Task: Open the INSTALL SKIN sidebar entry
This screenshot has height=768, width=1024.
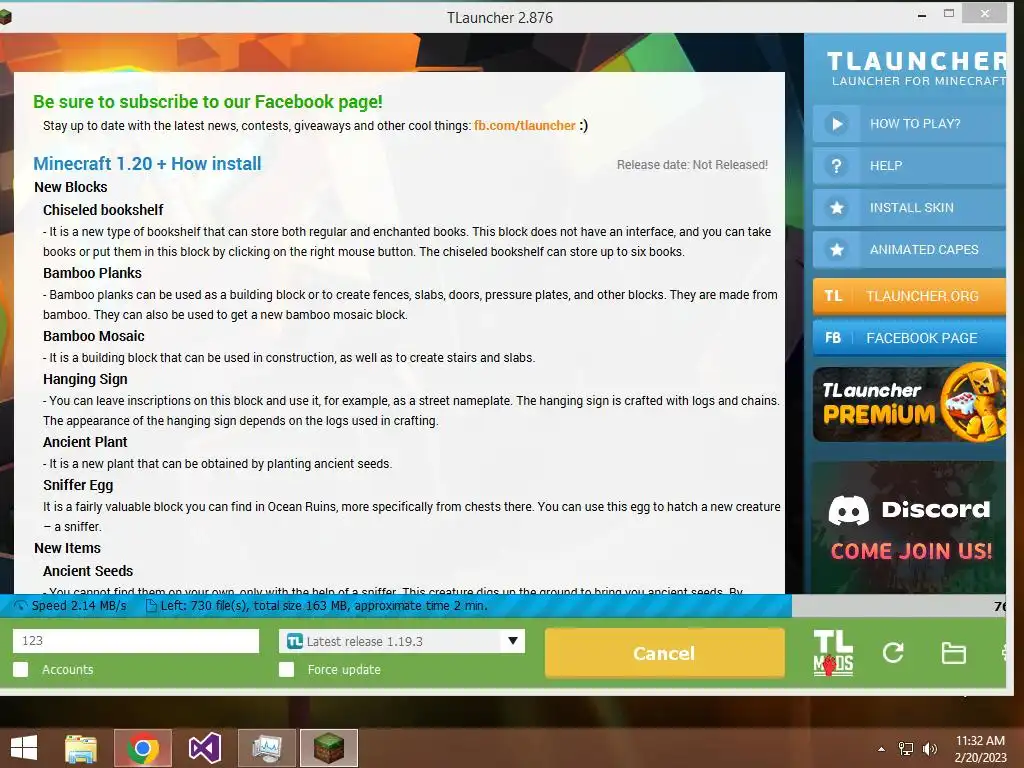Action: (909, 208)
